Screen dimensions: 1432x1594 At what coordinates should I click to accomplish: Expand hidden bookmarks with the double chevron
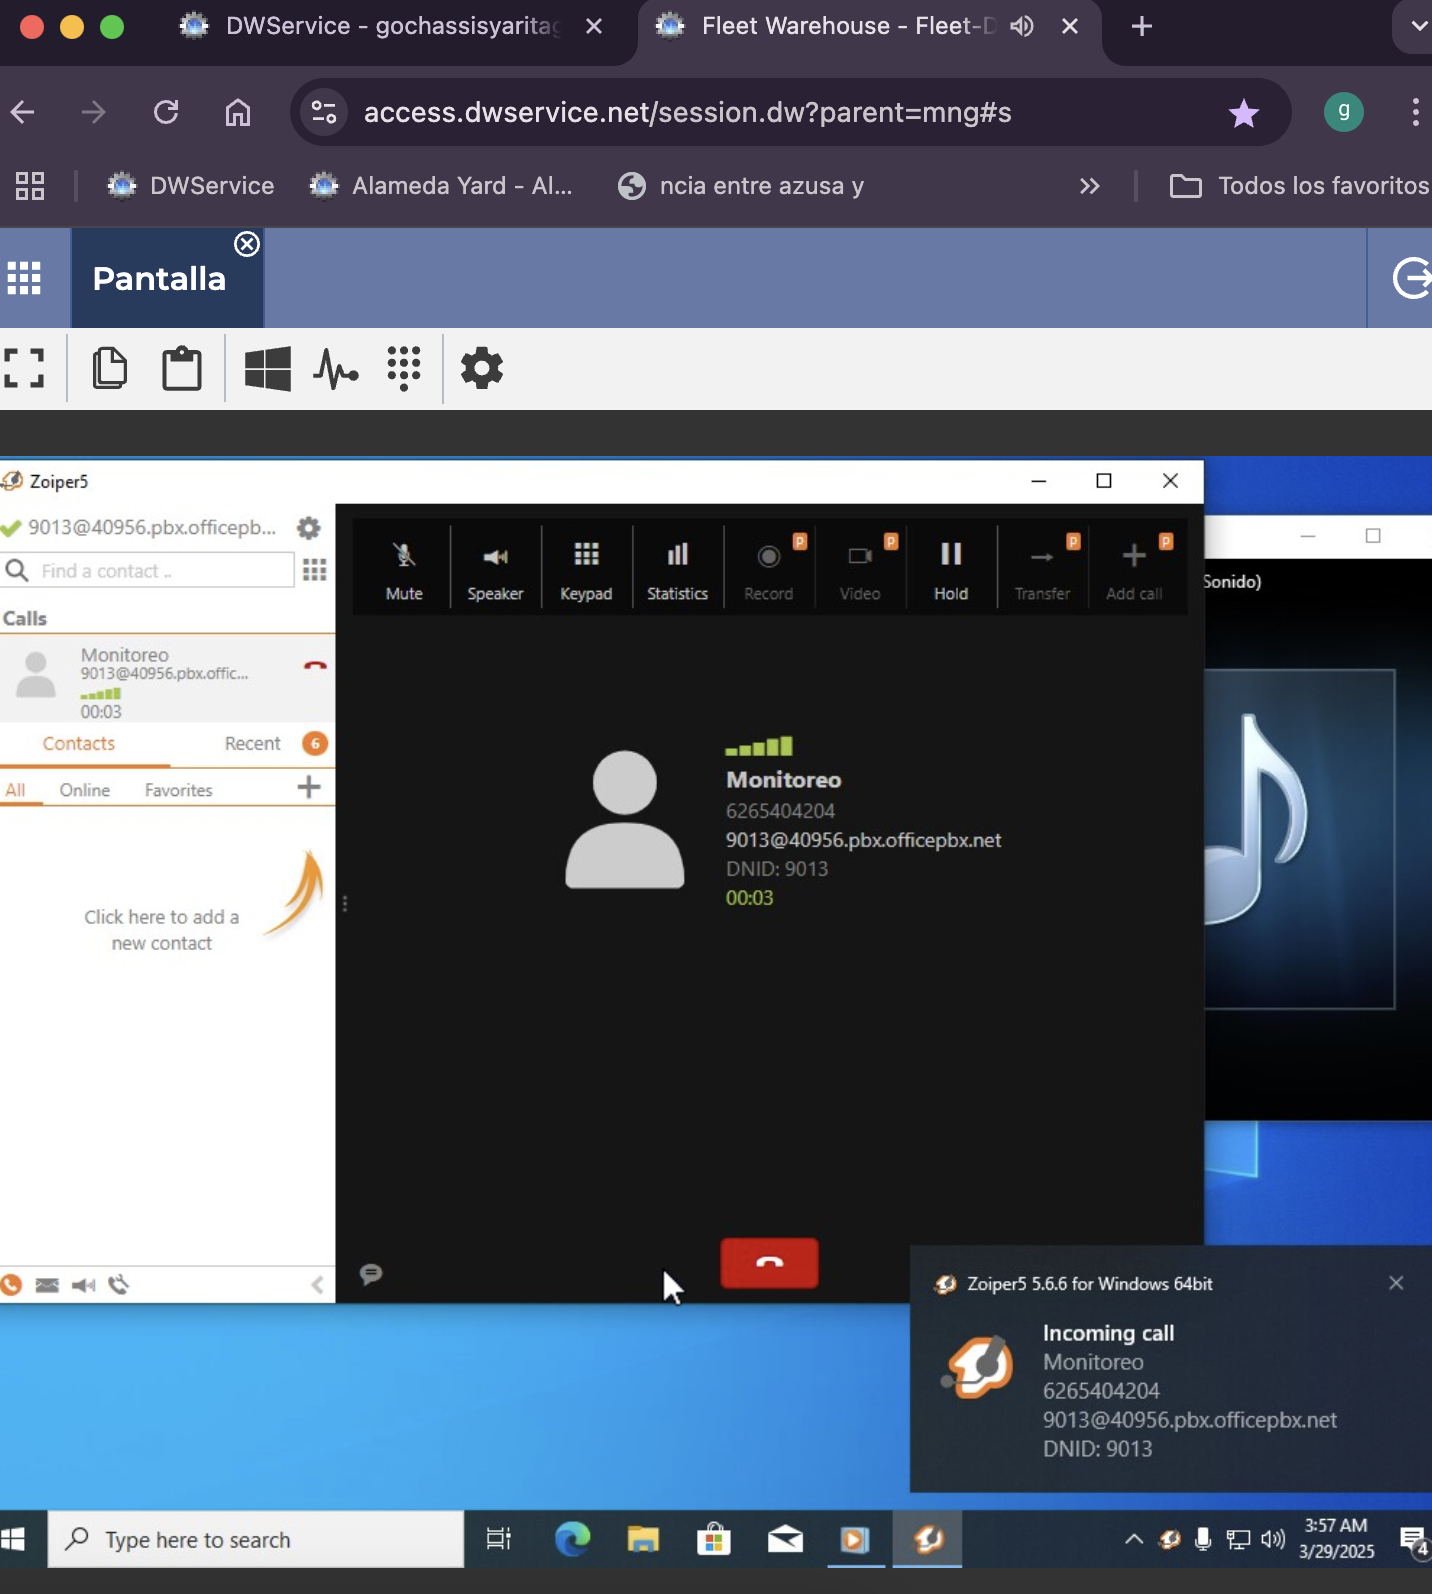click(x=1089, y=186)
